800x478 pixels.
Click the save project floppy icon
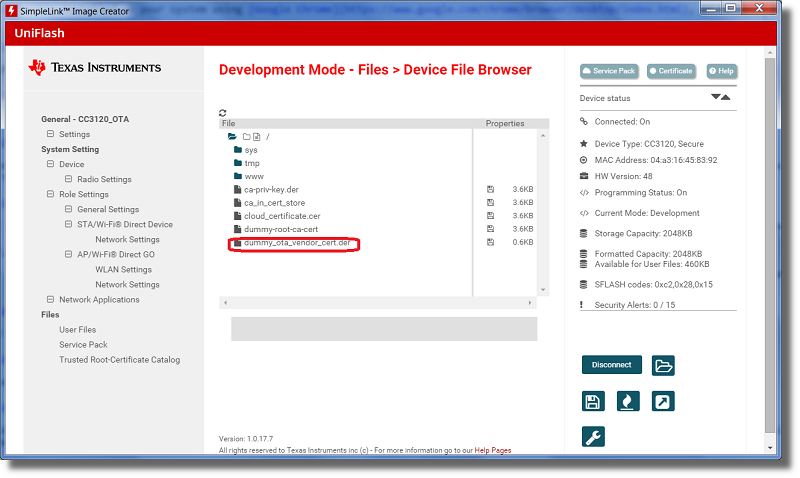point(593,401)
